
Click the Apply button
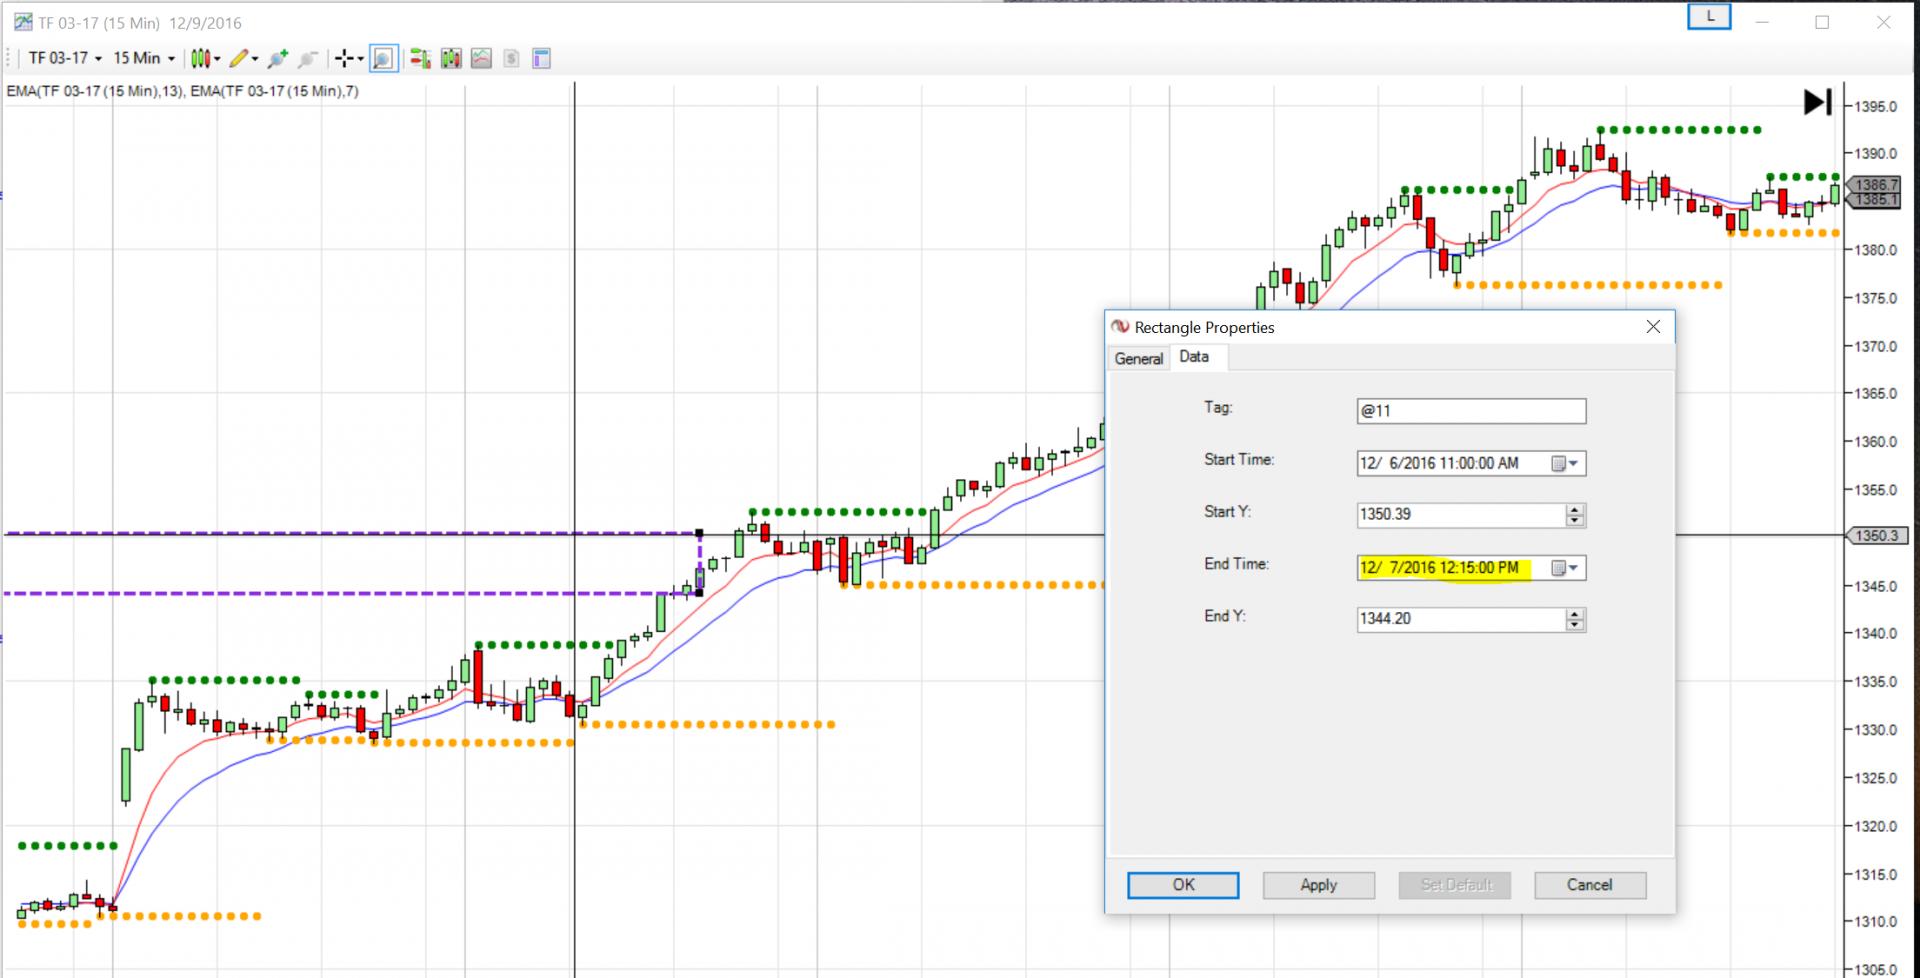1318,885
